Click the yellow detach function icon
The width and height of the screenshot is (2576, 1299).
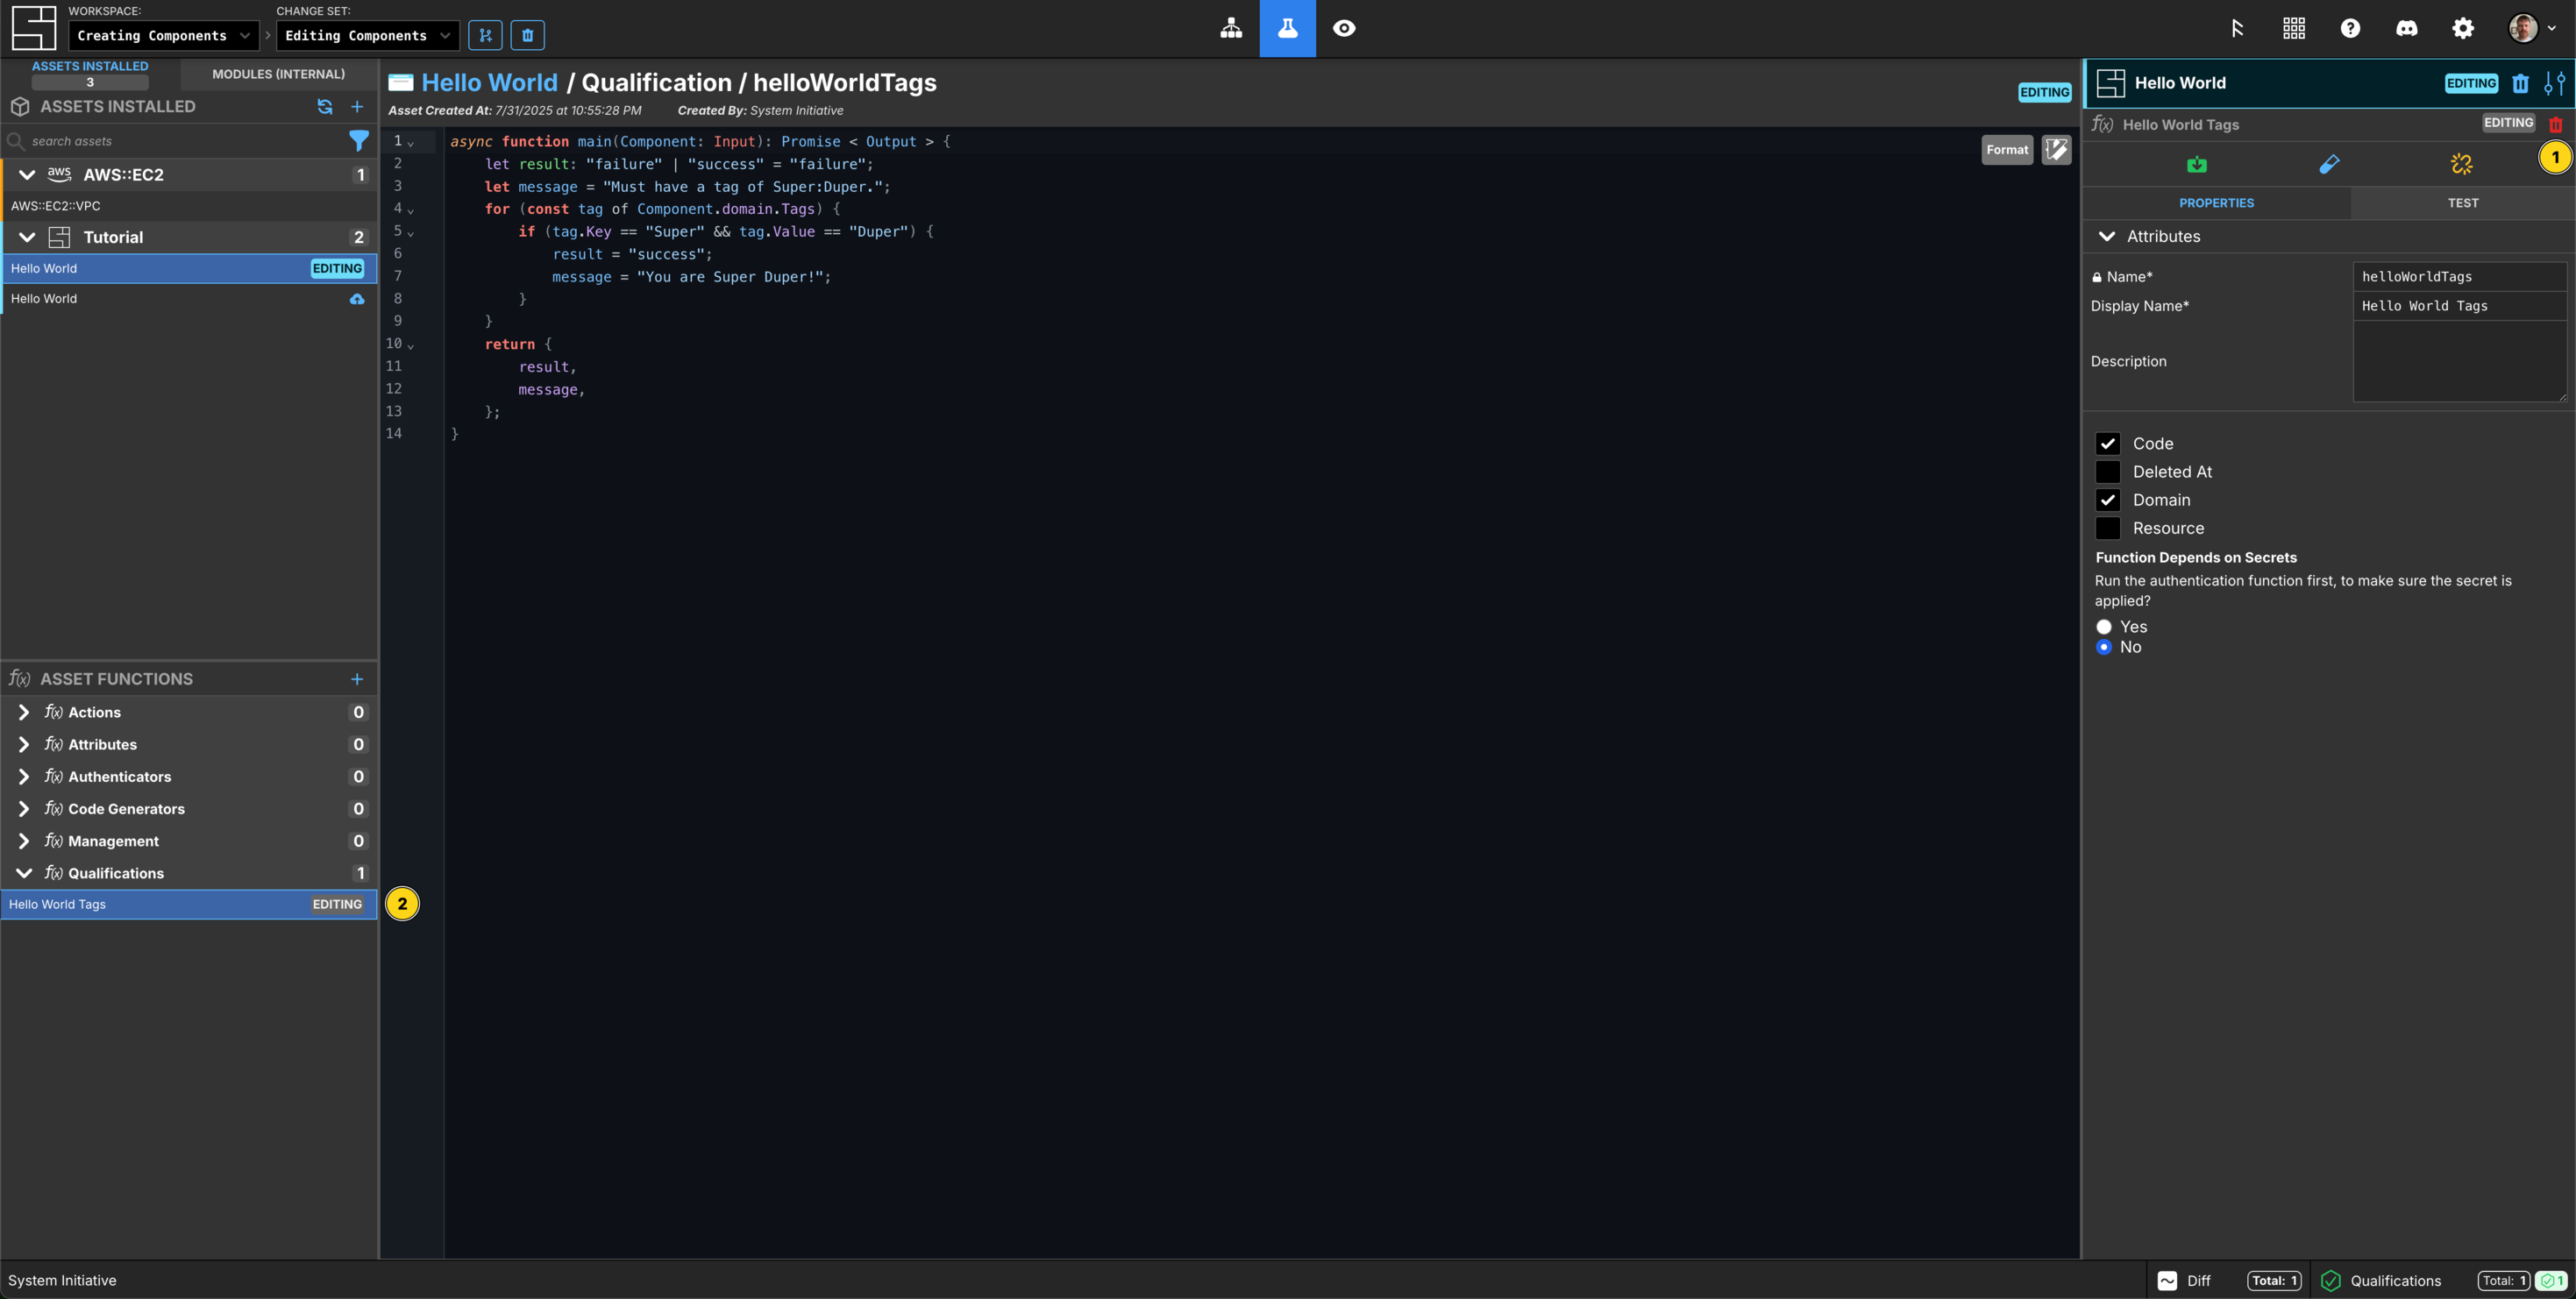pos(2461,164)
